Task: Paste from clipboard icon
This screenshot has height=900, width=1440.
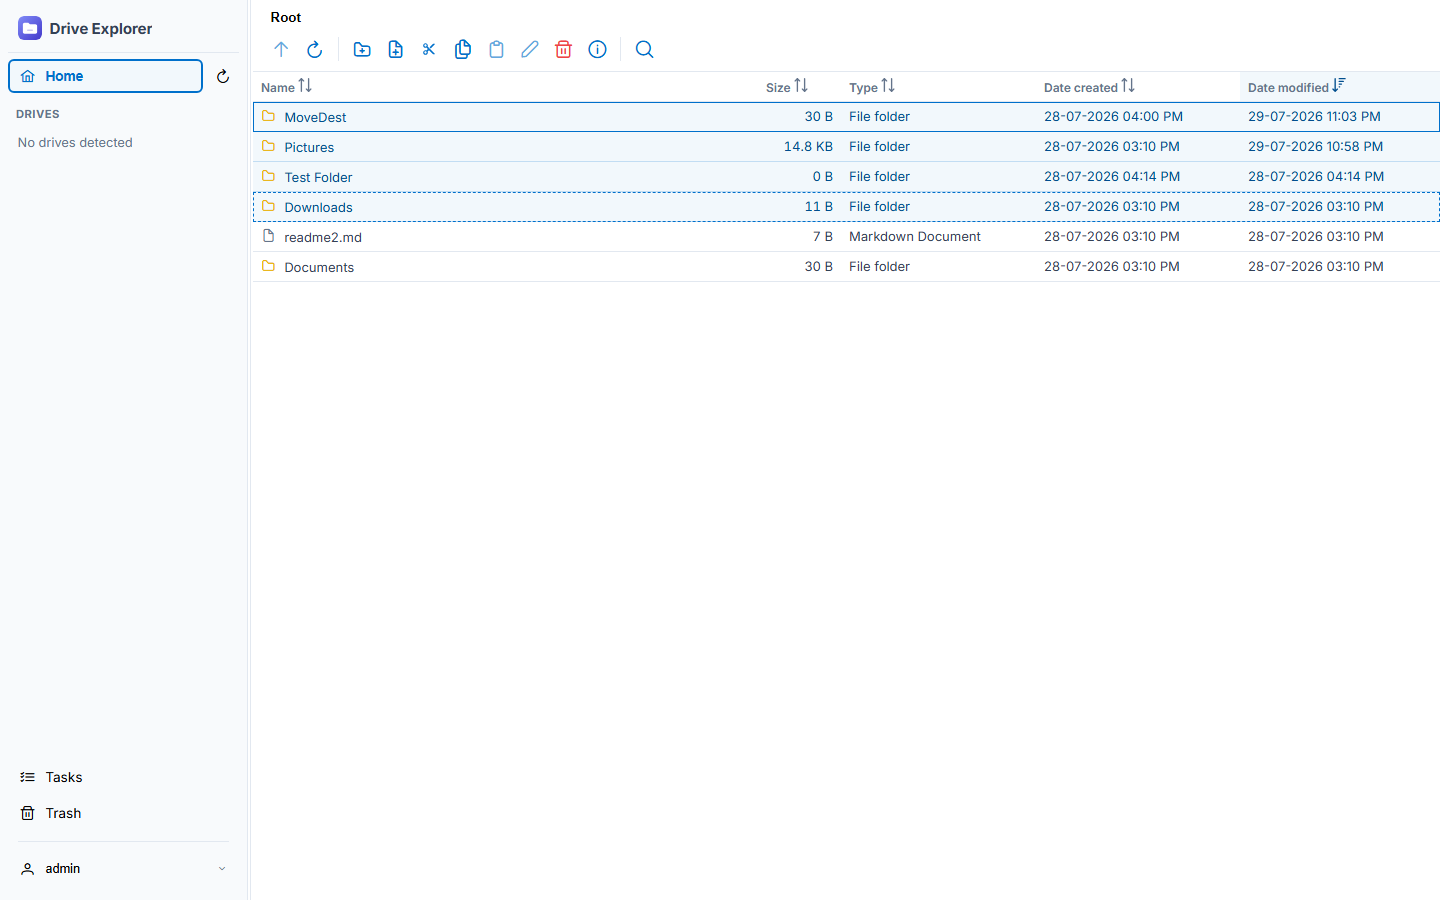Action: (496, 49)
